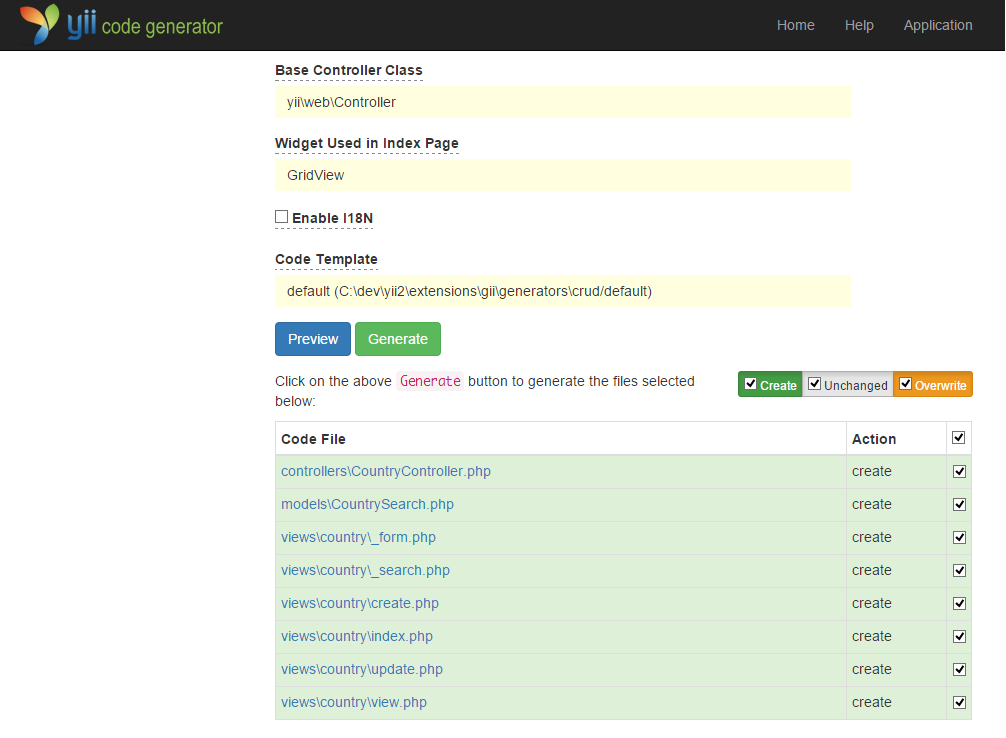Toggle the Create filter checkbox
This screenshot has width=1006, height=738.
tap(751, 384)
